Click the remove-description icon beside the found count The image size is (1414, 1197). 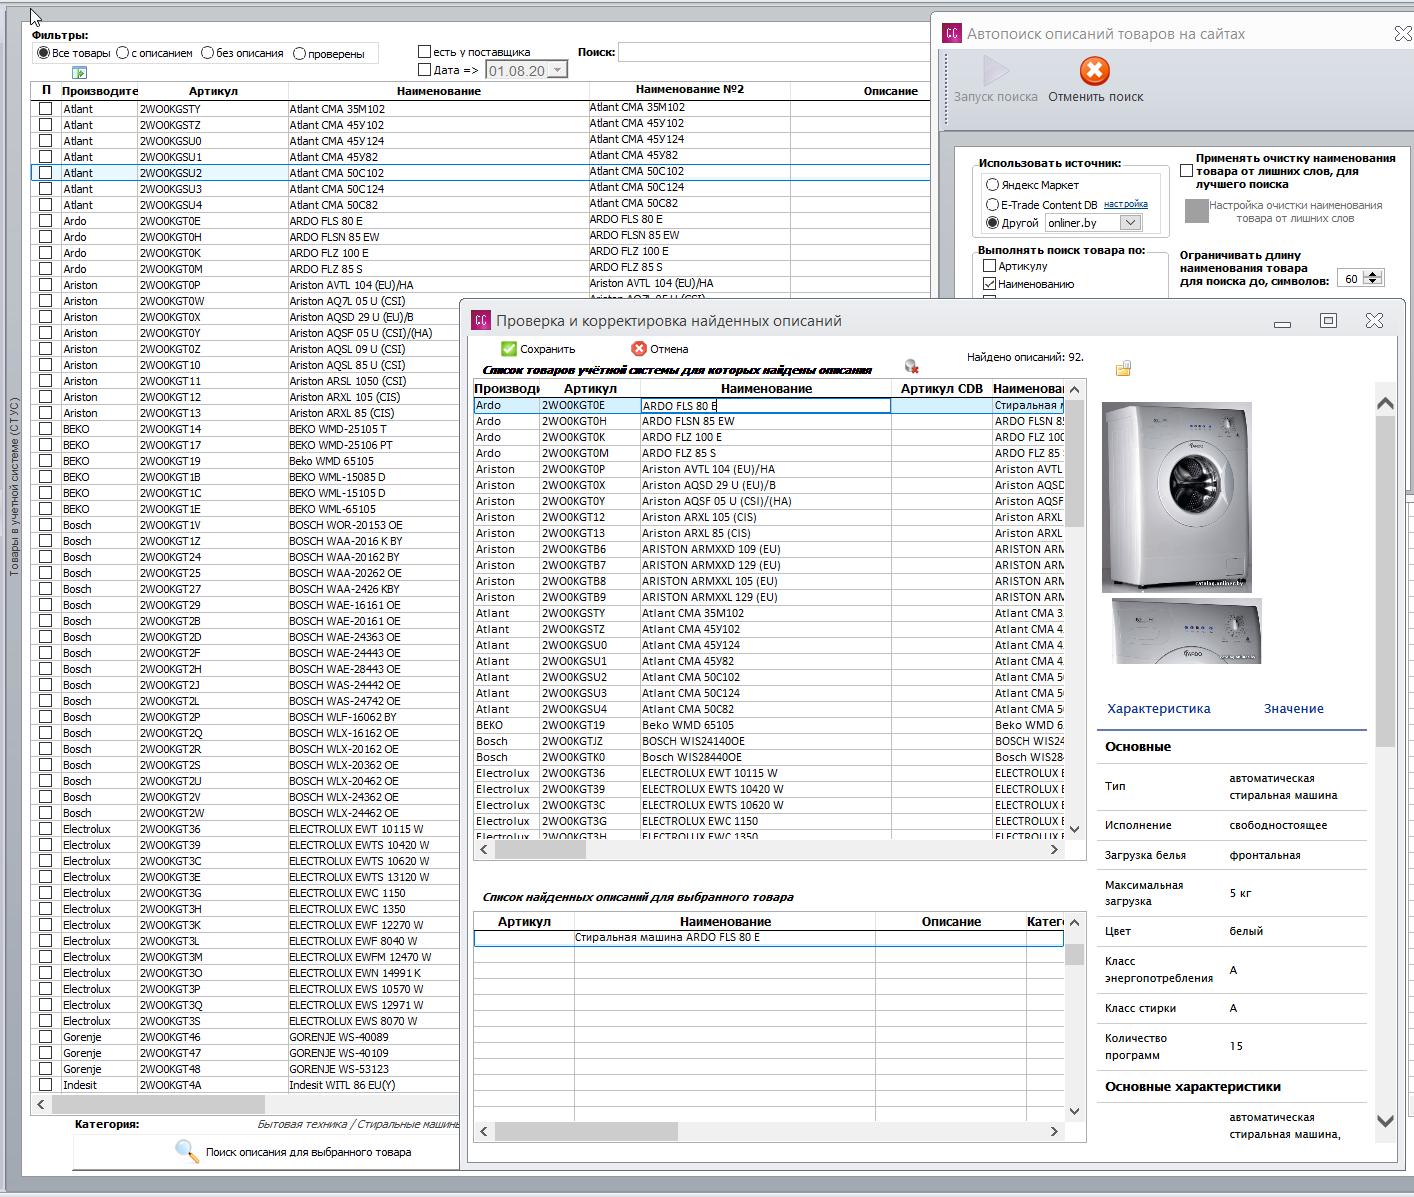[x=911, y=367]
